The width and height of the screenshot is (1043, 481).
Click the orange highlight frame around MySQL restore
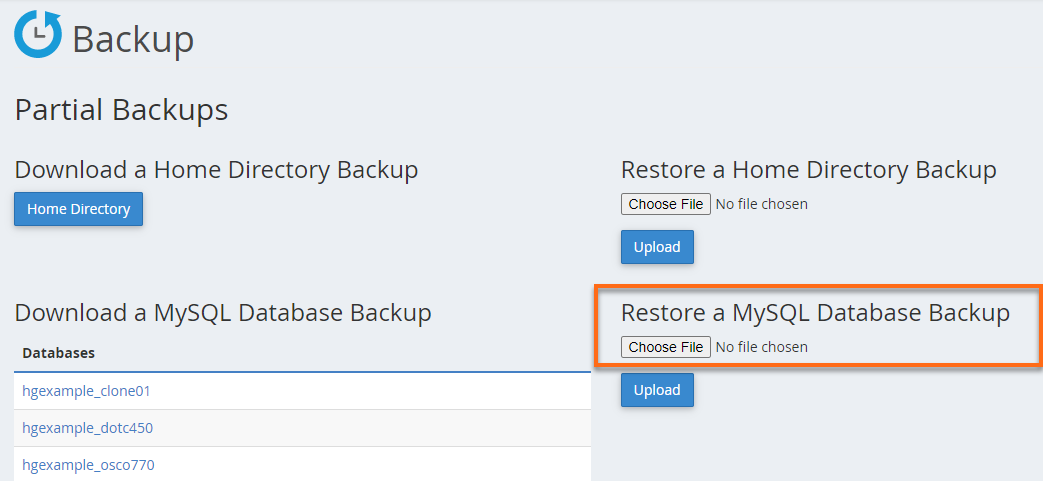click(x=818, y=287)
